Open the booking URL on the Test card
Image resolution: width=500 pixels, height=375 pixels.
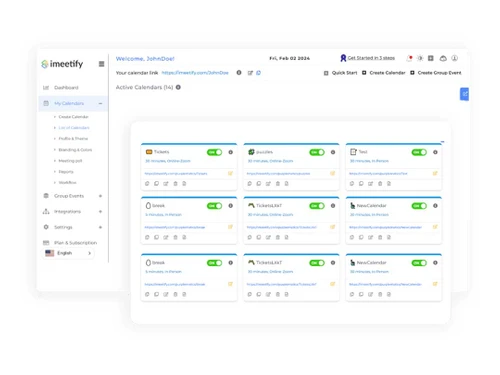(x=378, y=173)
